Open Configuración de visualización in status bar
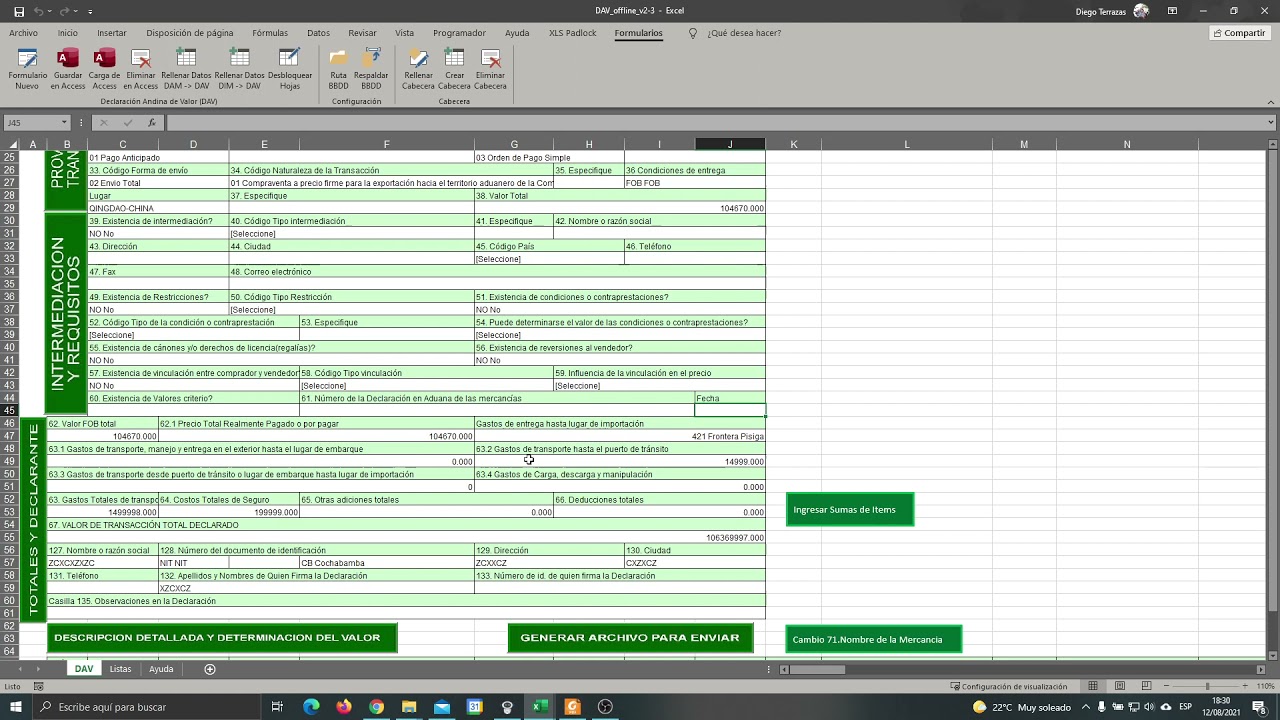This screenshot has height=720, width=1280. pos(1008,686)
